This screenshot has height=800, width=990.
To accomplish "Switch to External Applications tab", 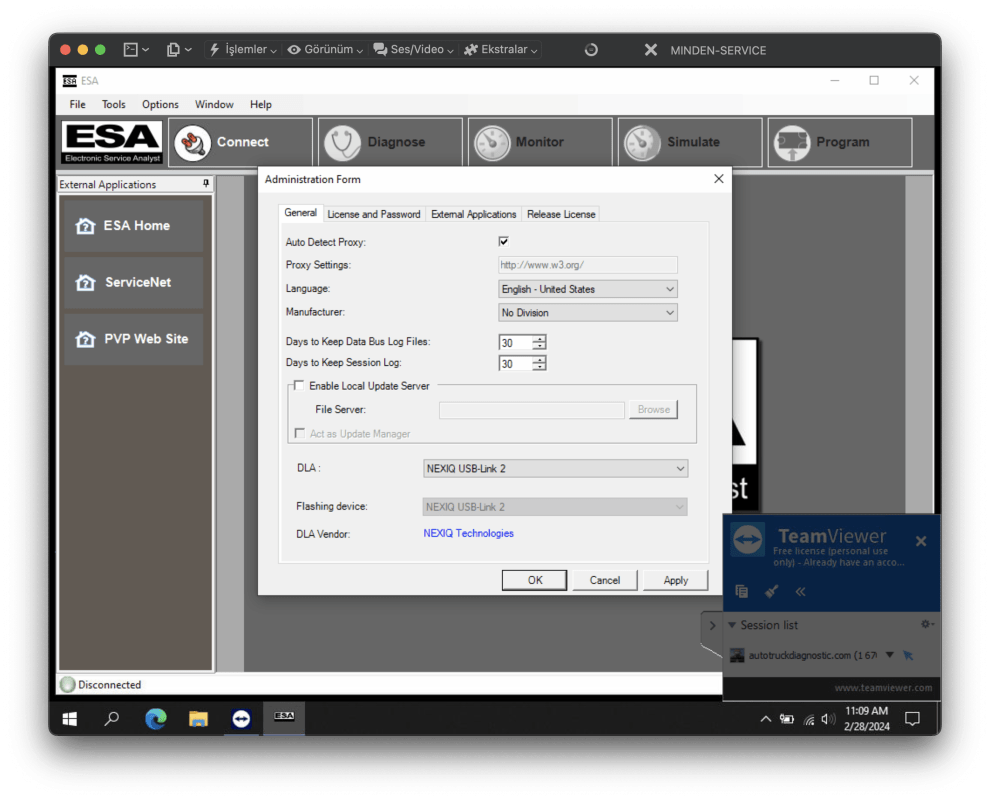I will (474, 215).
